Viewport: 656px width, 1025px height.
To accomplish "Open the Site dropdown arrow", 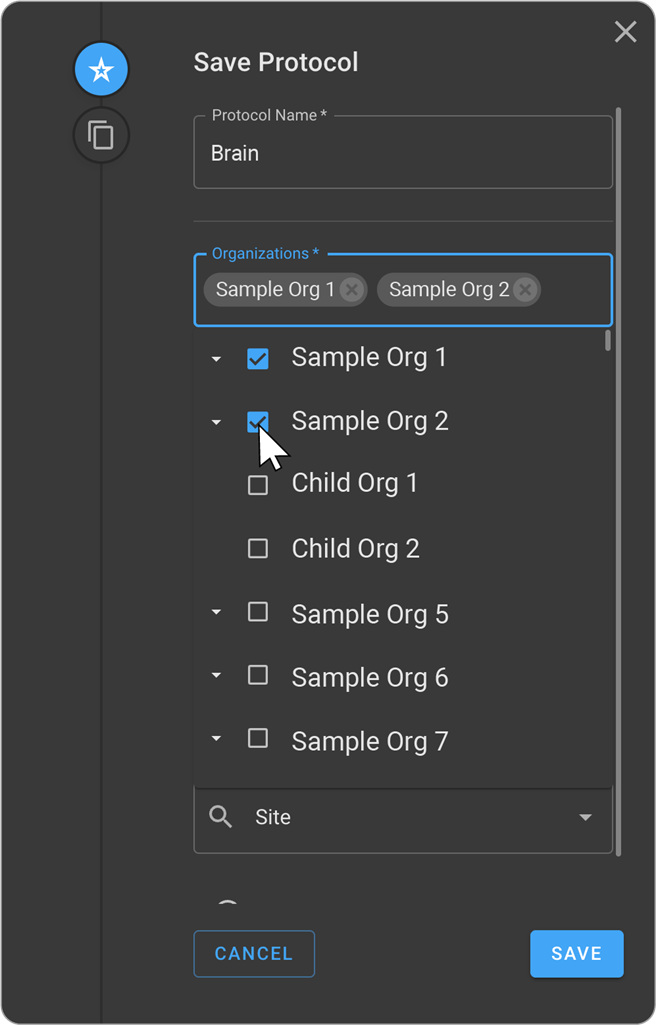I will click(586, 818).
